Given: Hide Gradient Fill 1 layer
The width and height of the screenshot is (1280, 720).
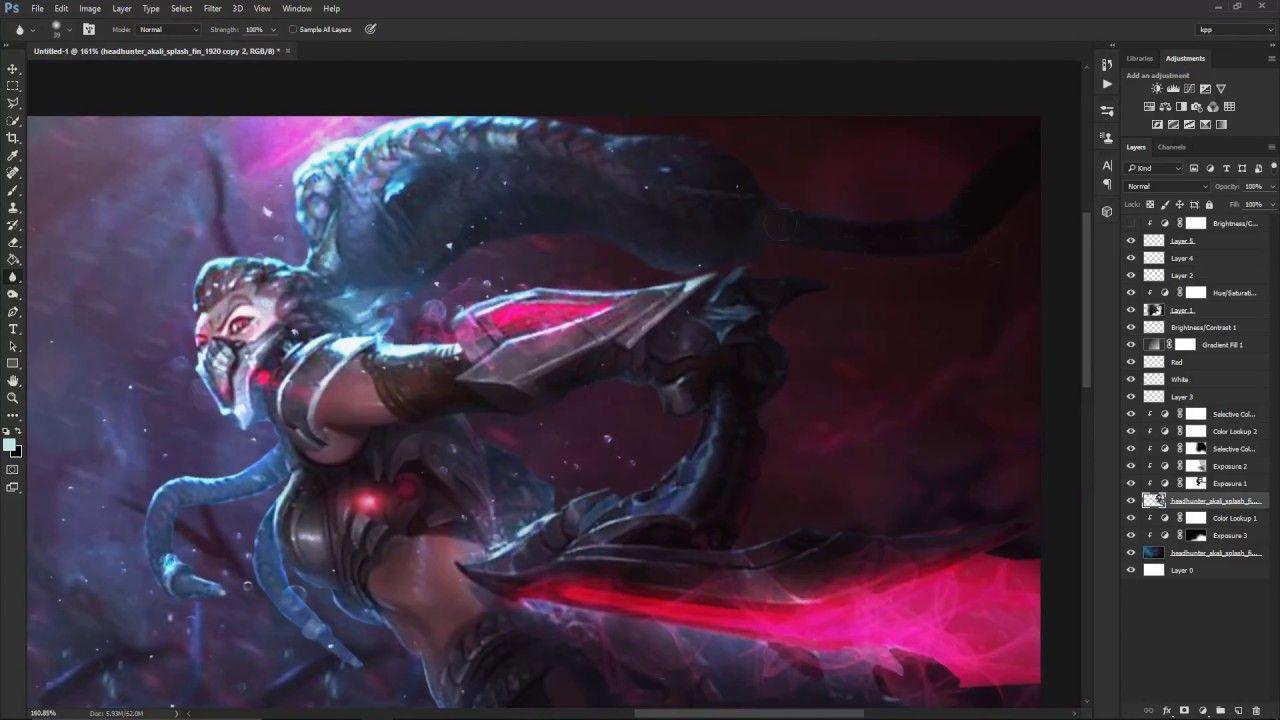Looking at the screenshot, I should tap(1131, 345).
